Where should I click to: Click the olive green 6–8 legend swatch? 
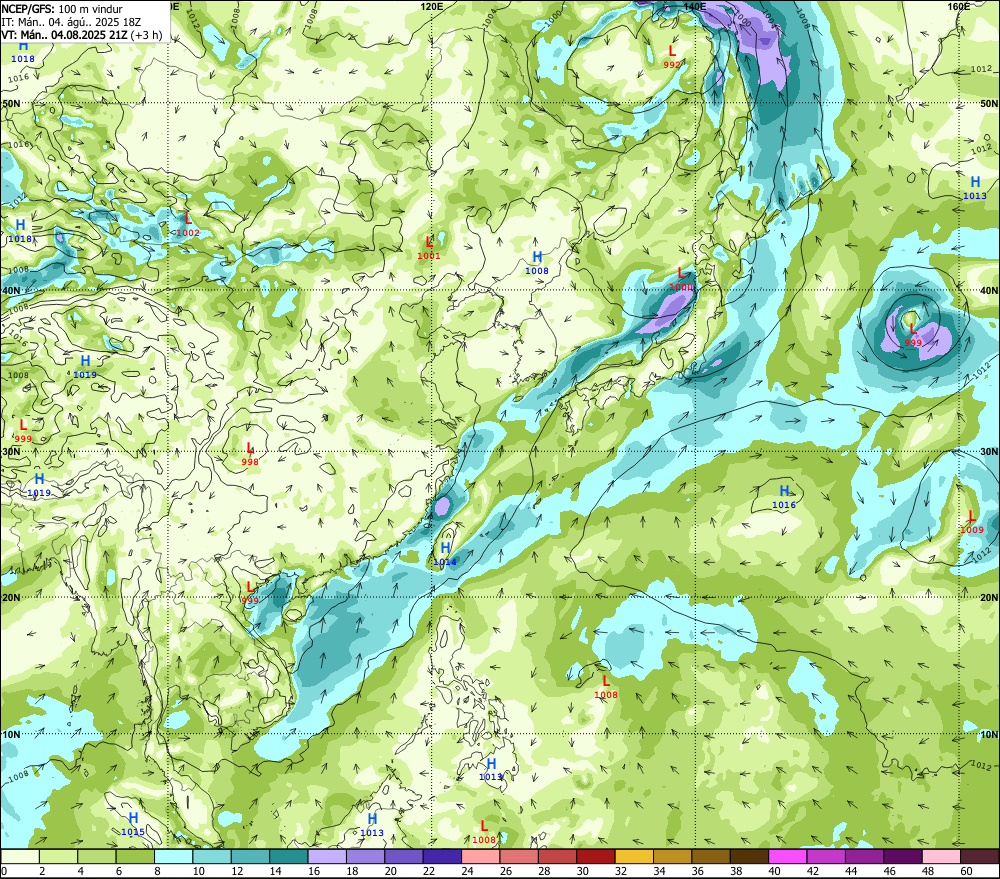coord(135,856)
